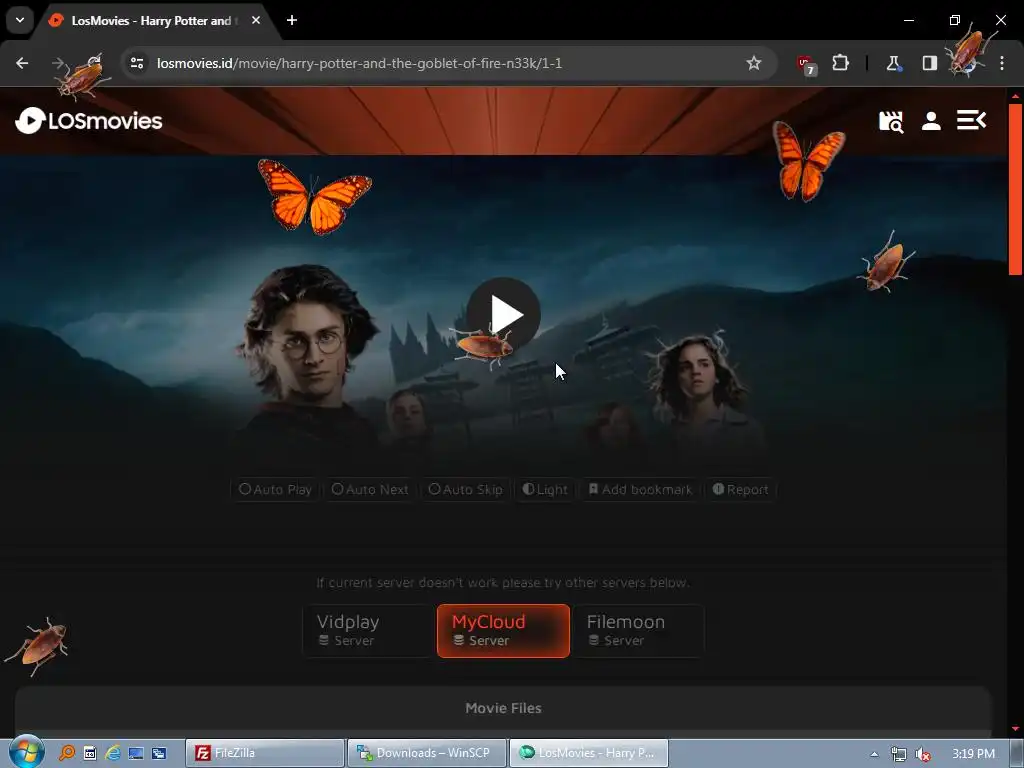Enable Auto Skip option
1024x768 pixels.
pyautogui.click(x=465, y=489)
